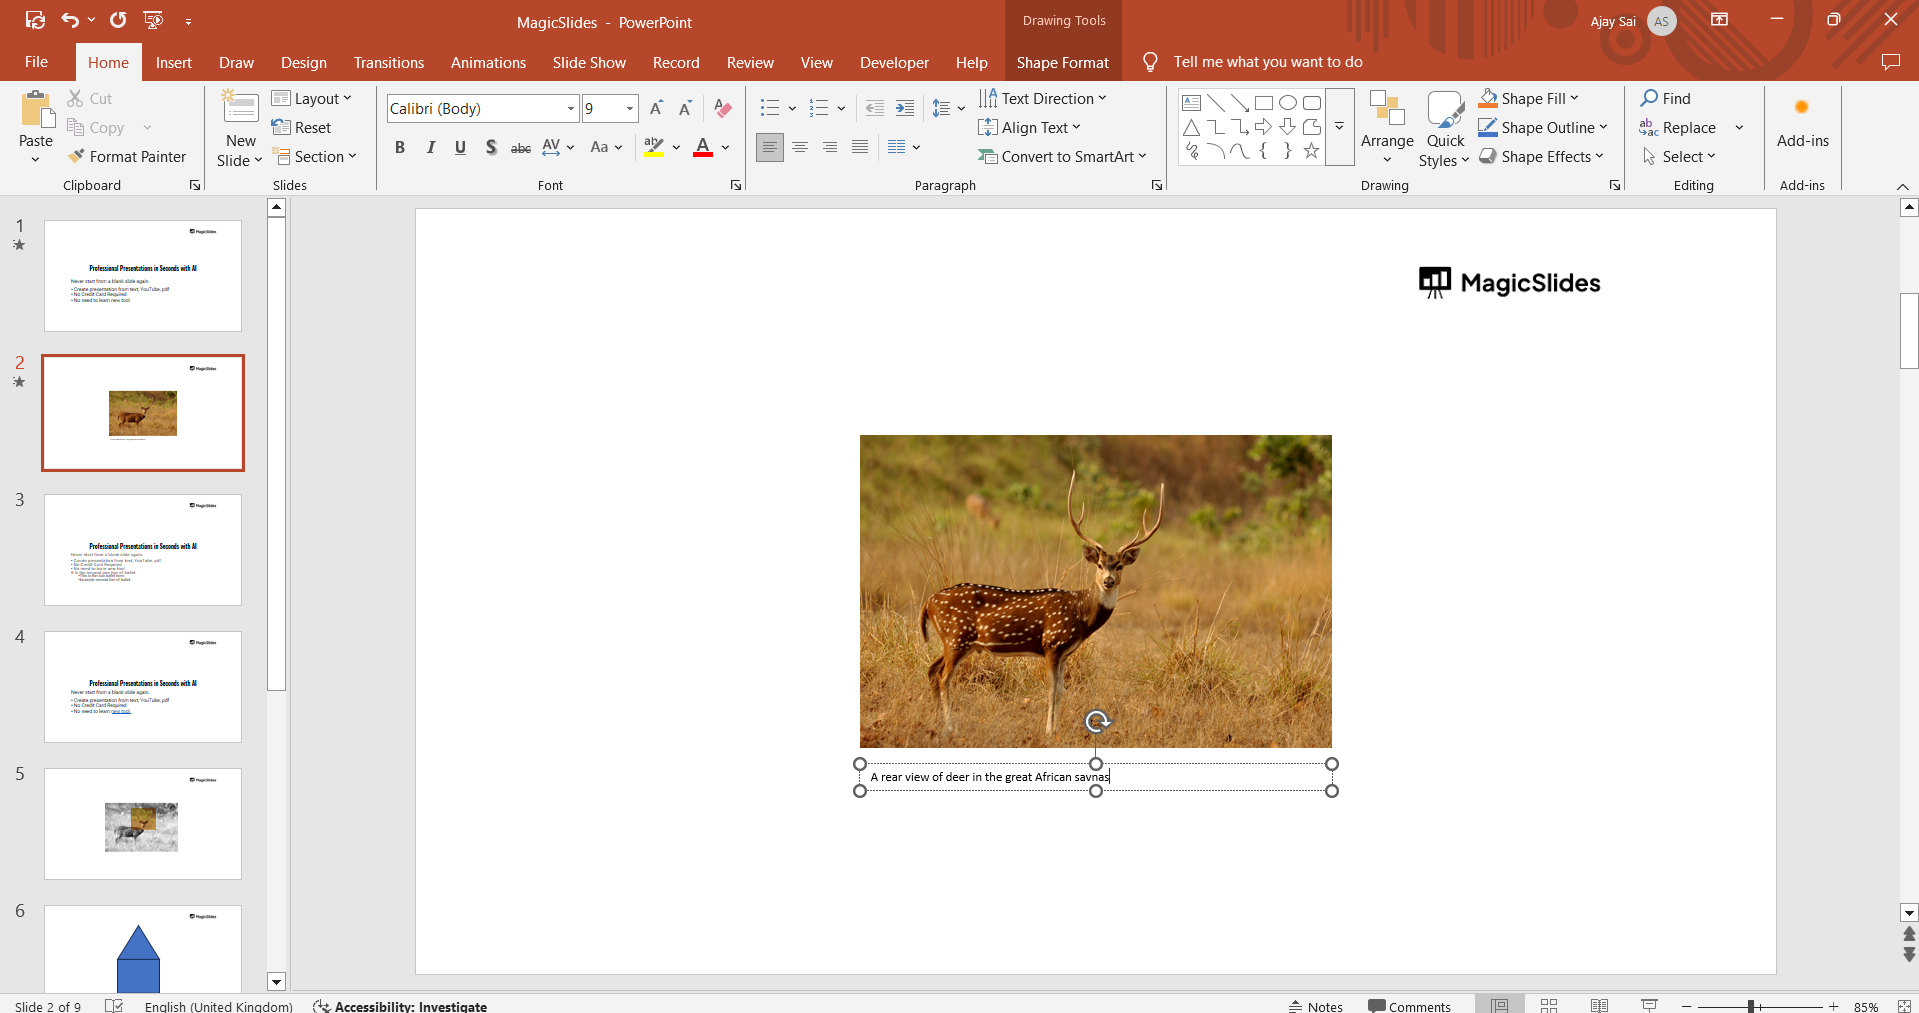Click the Increase Font Size icon
Viewport: 1919px width, 1013px height.
tap(656, 109)
